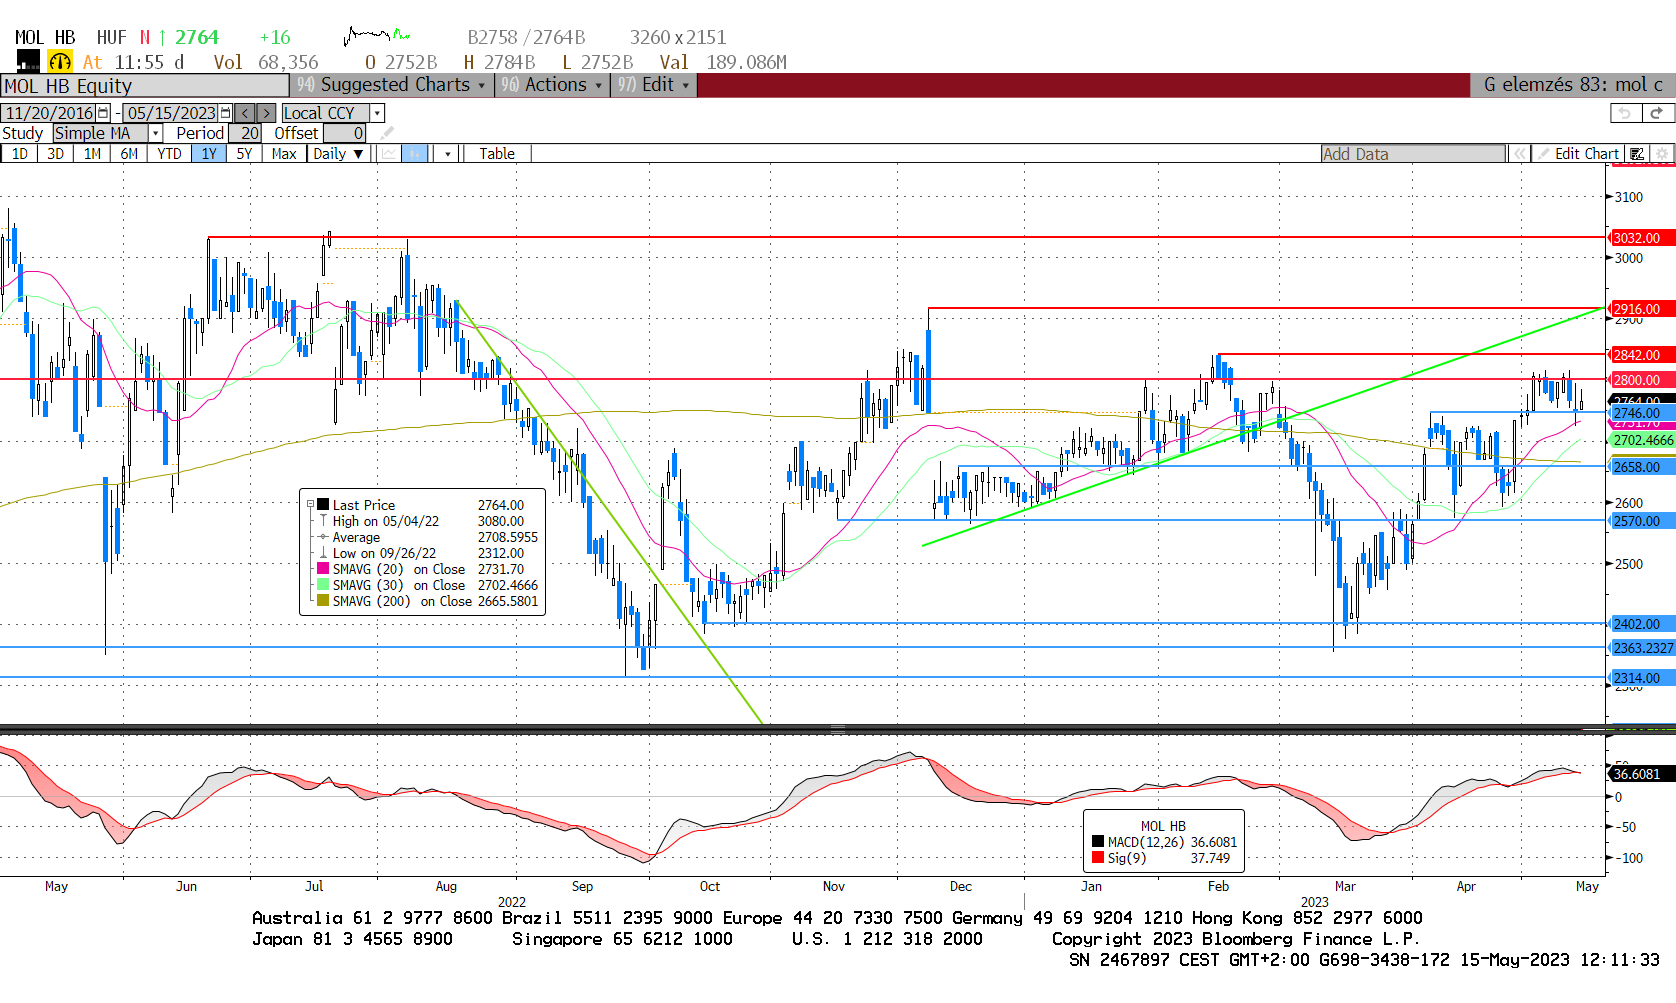Click the 2658.00 blue price level label

1643,467
